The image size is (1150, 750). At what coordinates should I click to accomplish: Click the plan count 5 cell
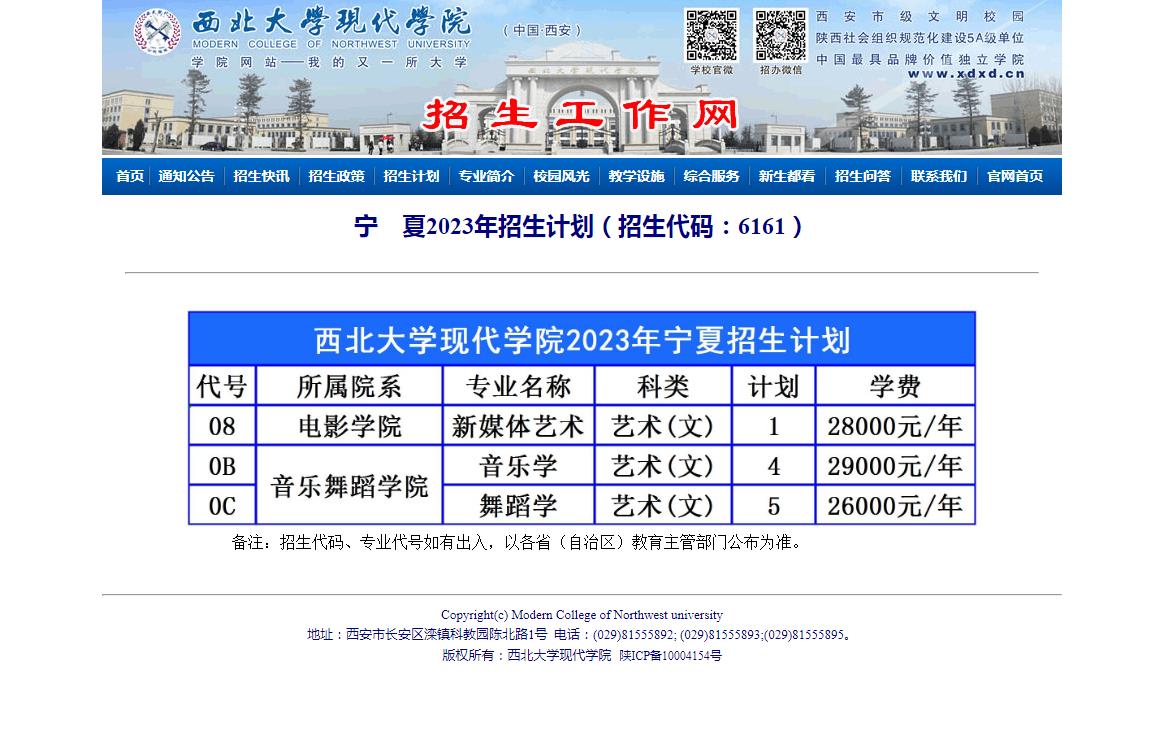point(774,506)
